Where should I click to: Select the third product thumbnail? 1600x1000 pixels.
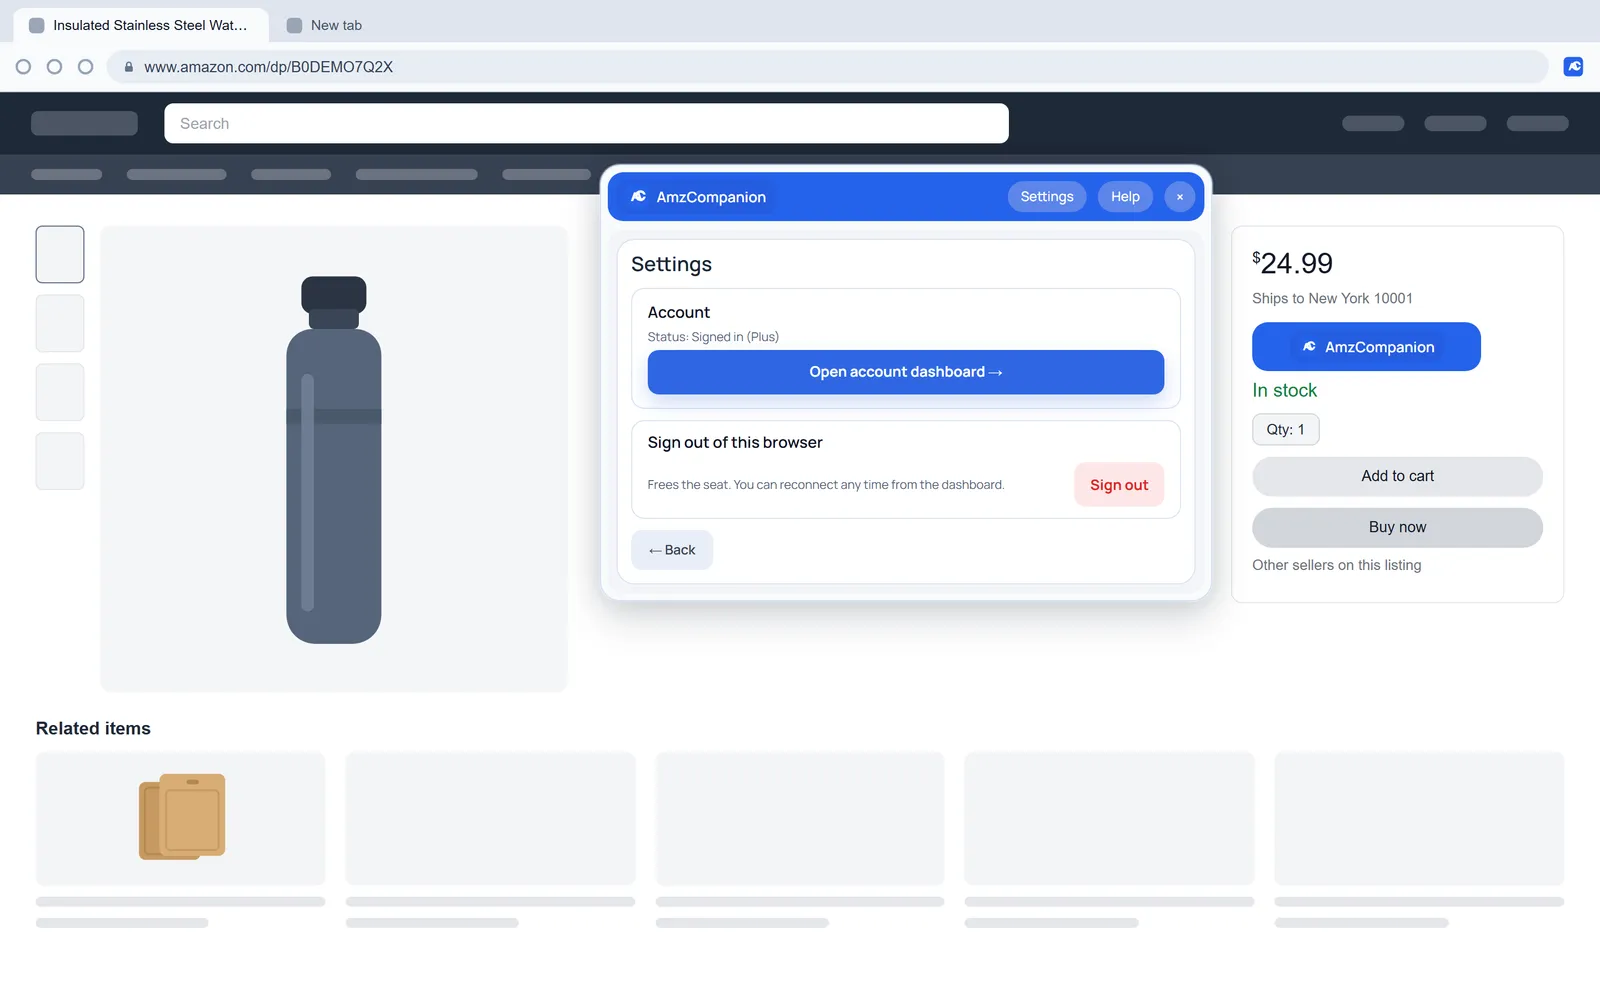point(60,392)
